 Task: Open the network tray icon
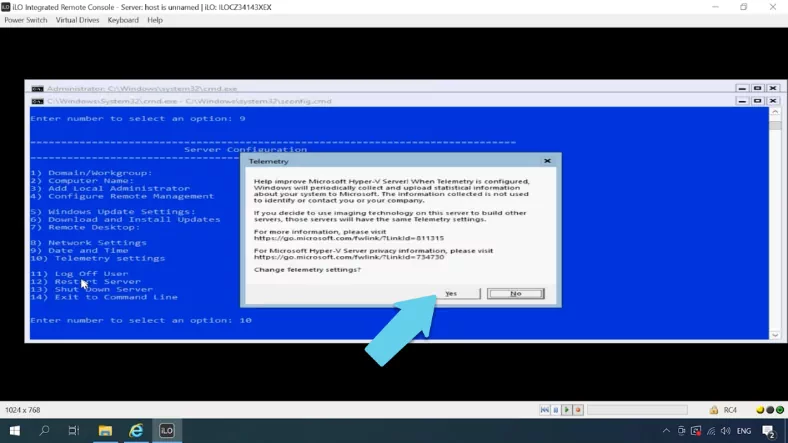[x=711, y=430]
